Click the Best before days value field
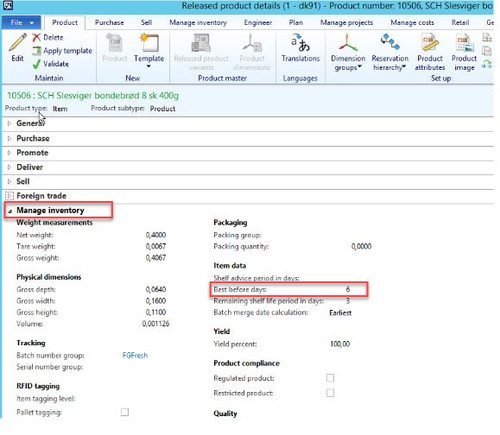This screenshot has height=435, width=500. tap(348, 289)
